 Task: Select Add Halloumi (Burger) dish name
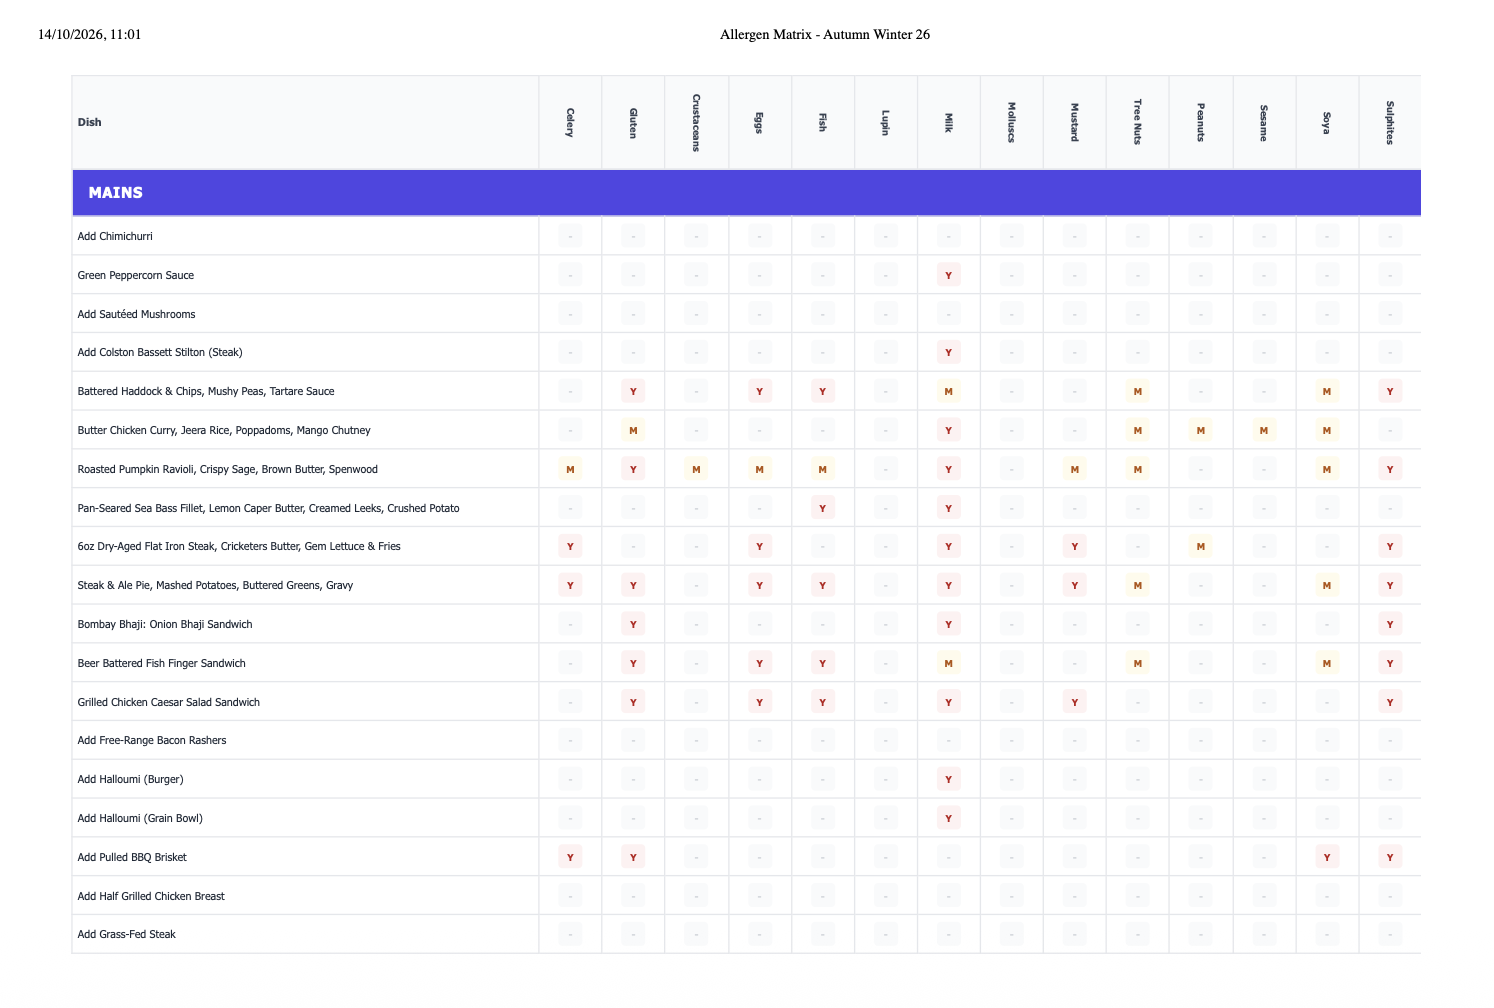[x=131, y=779]
